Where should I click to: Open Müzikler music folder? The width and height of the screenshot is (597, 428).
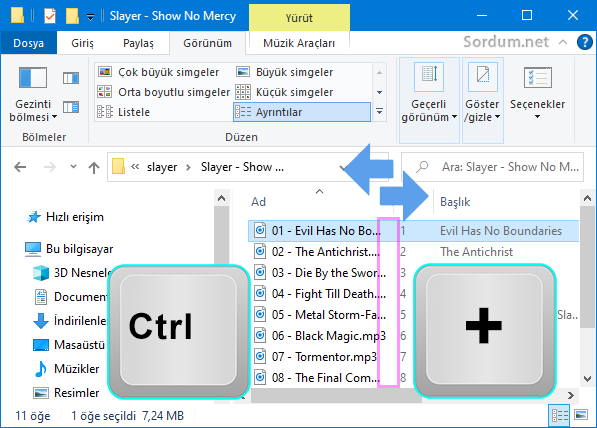(x=67, y=369)
